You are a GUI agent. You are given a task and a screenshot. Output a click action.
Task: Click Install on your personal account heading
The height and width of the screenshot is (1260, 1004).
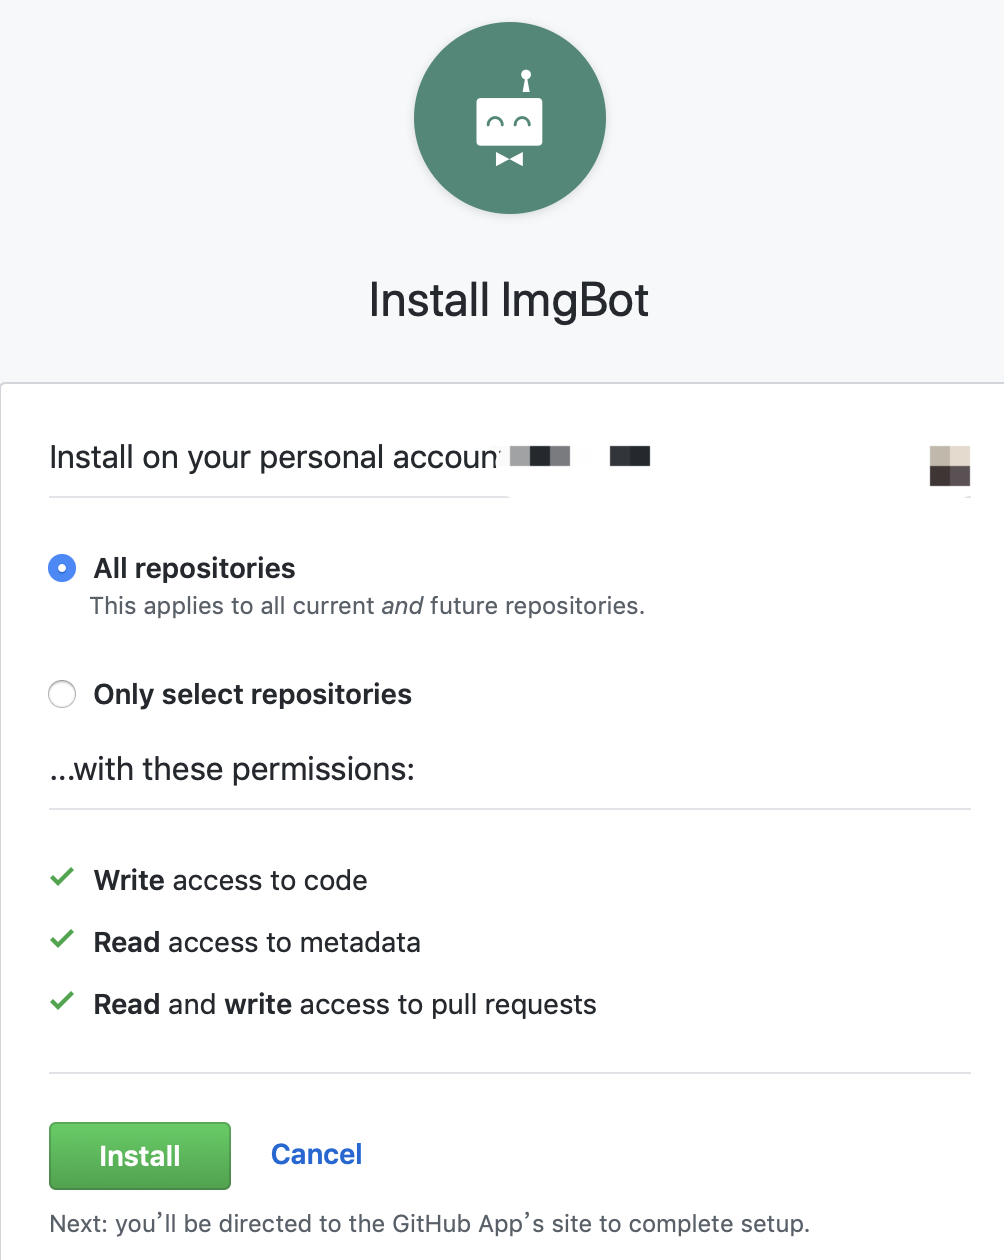[275, 457]
